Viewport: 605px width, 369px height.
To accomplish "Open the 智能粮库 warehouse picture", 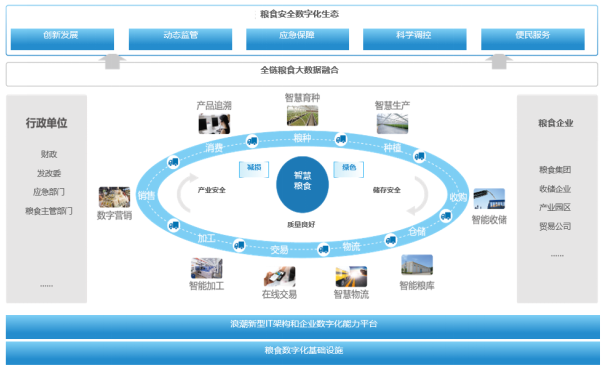I will 417,265.
